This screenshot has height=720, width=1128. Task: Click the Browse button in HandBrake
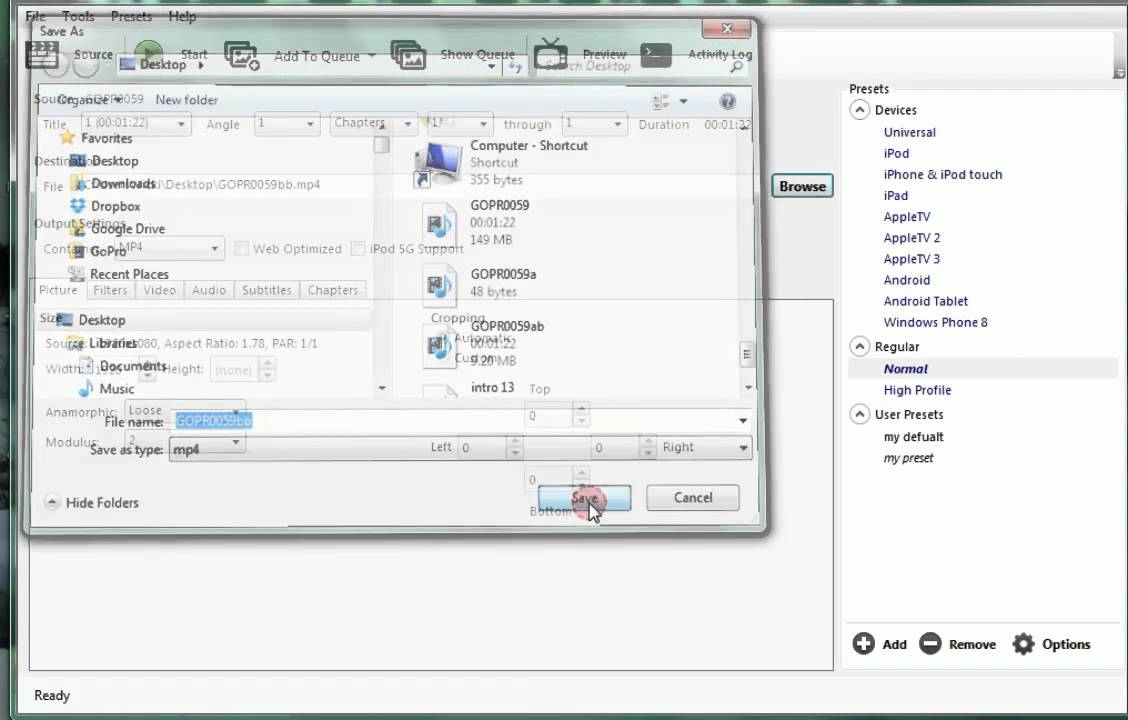[x=802, y=186]
